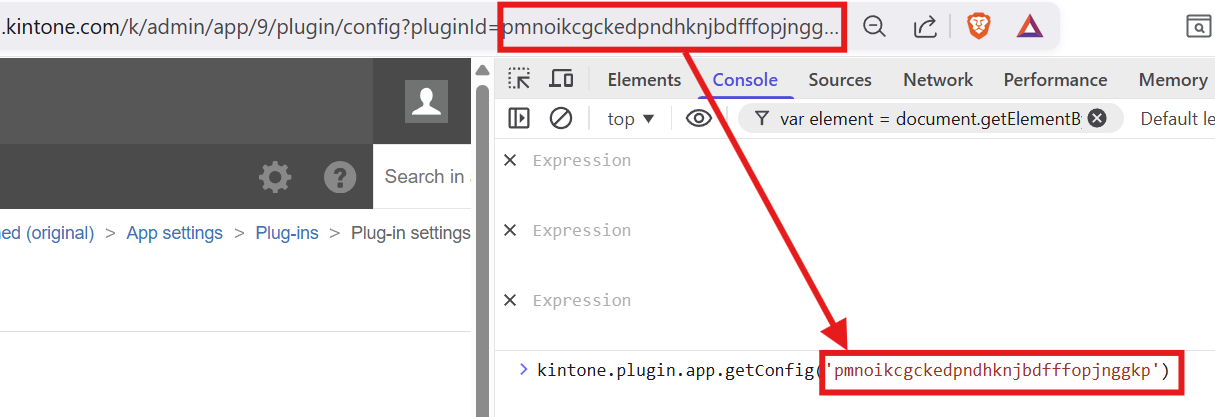Clear the console filter text with X
Viewport: 1215px width, 417px height.
pyautogui.click(x=1097, y=118)
